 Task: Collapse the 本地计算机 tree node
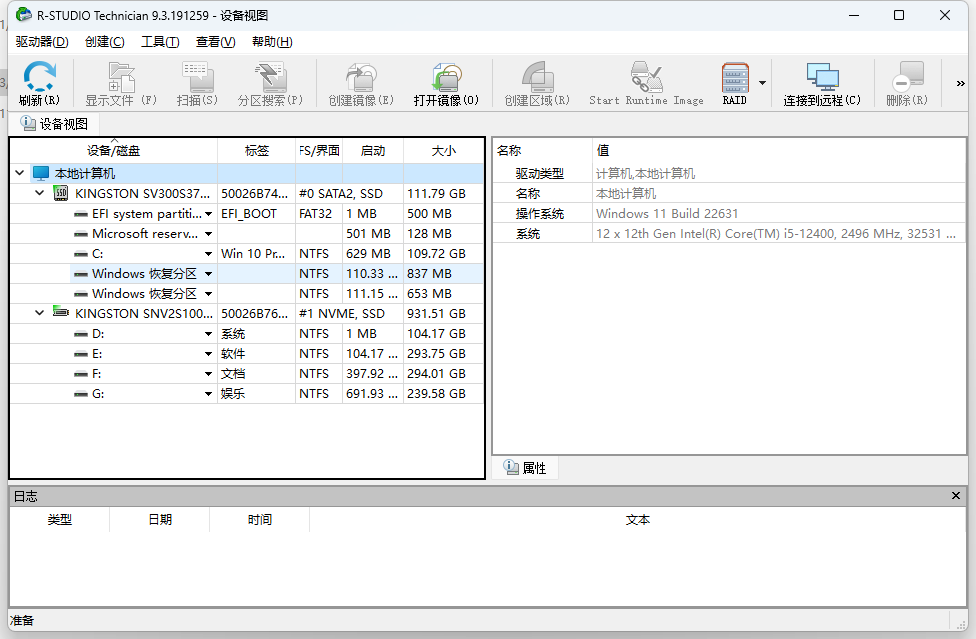(20, 173)
